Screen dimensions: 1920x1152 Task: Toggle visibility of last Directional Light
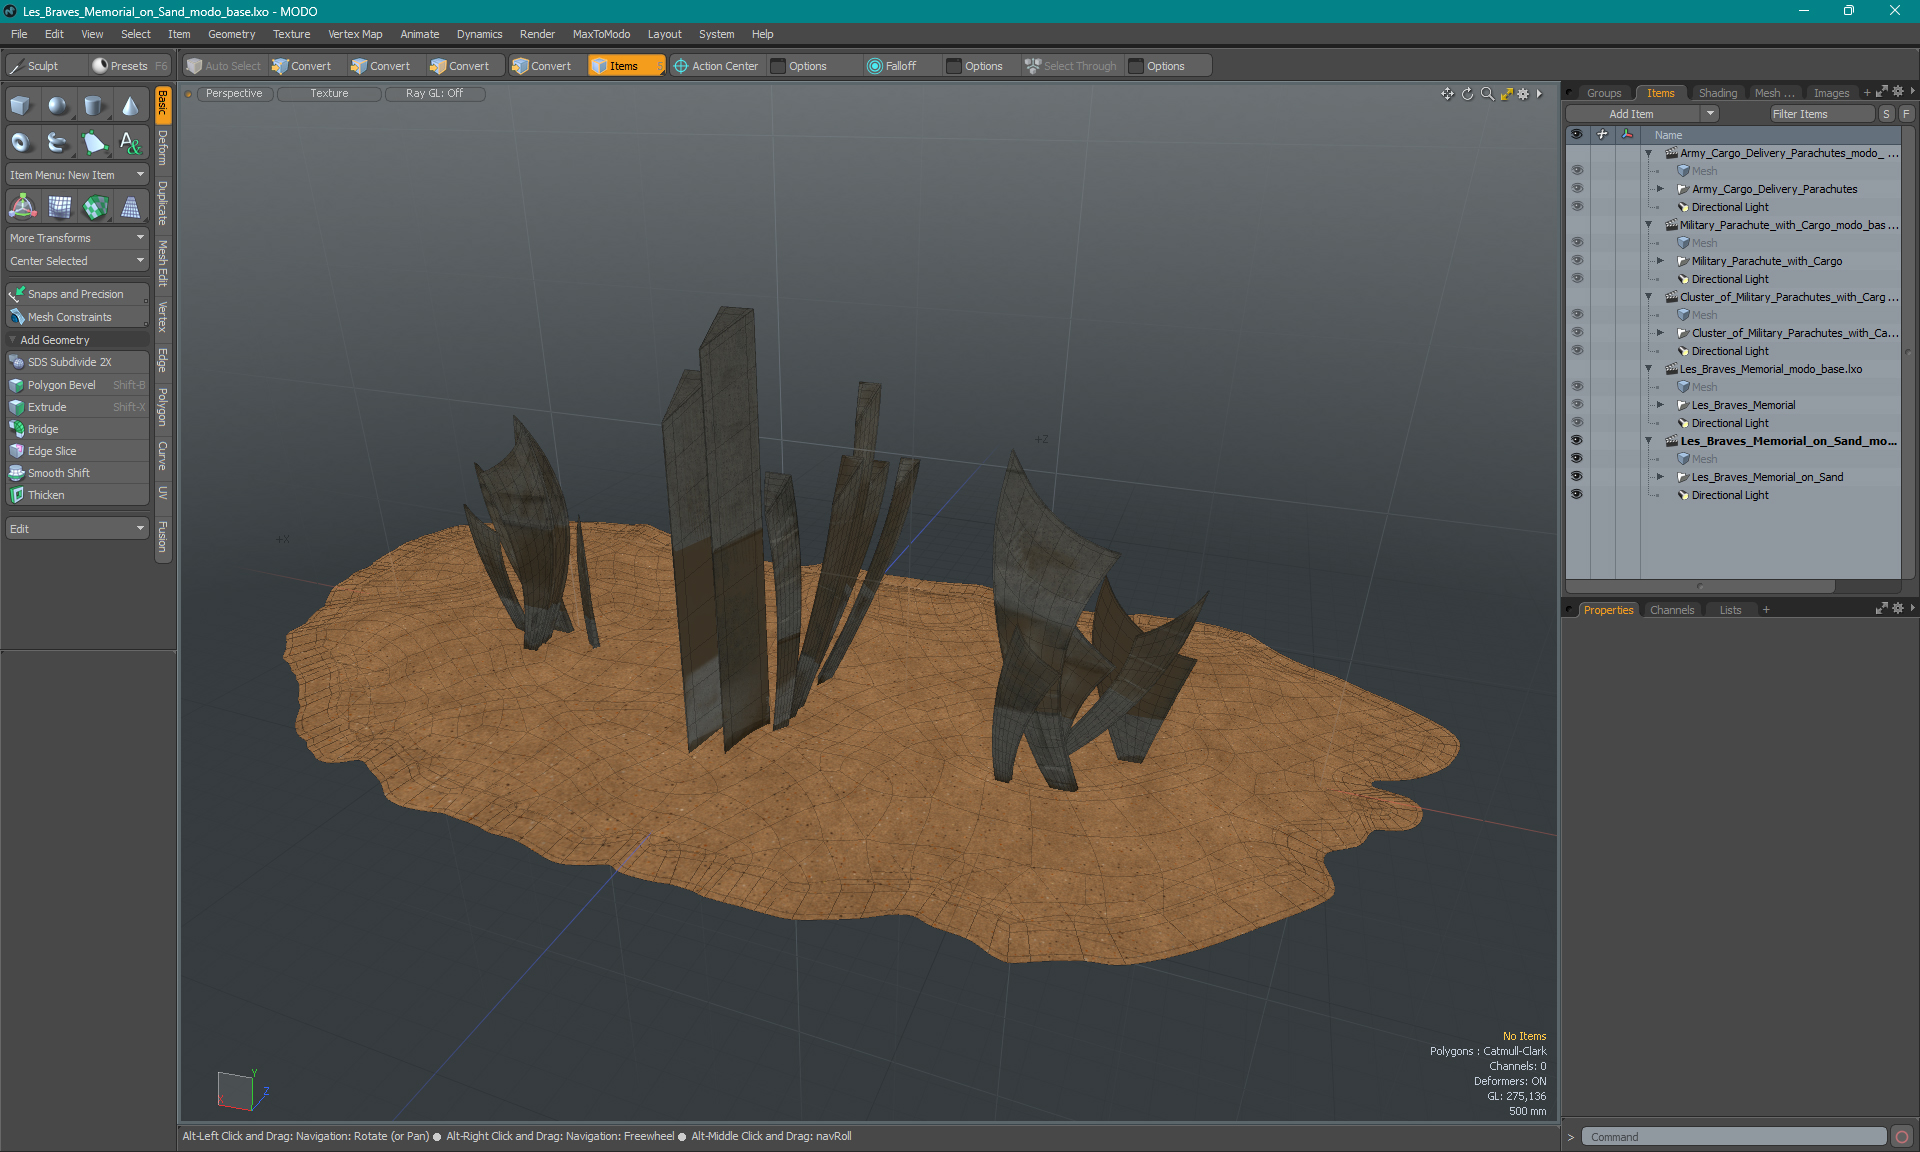coord(1577,495)
